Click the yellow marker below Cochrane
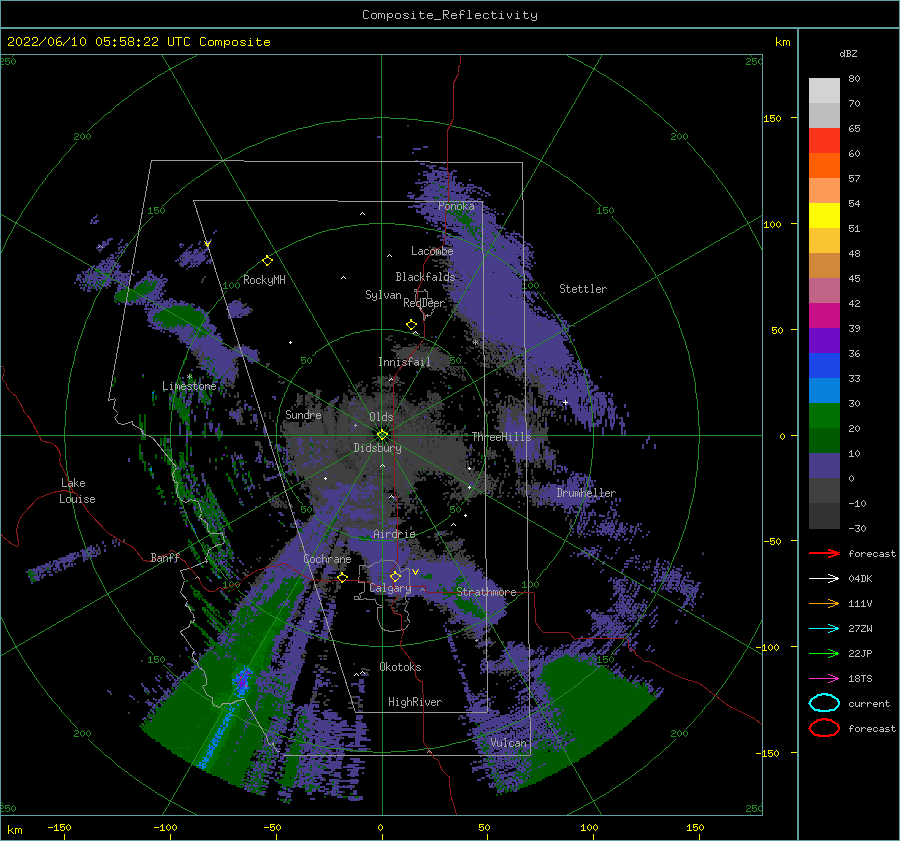The height and width of the screenshot is (841, 900). 343,578
